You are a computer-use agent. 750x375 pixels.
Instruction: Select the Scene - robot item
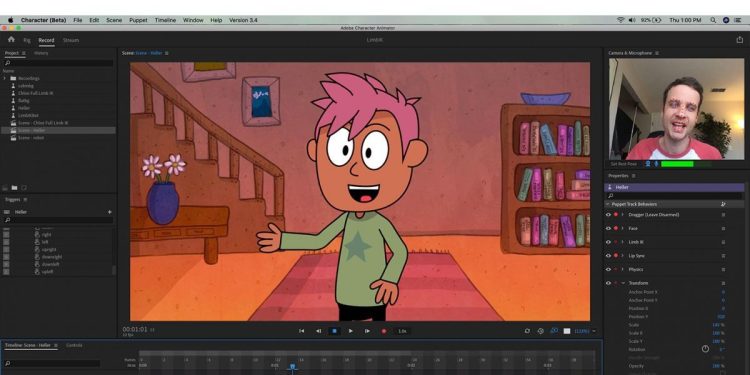(31, 138)
